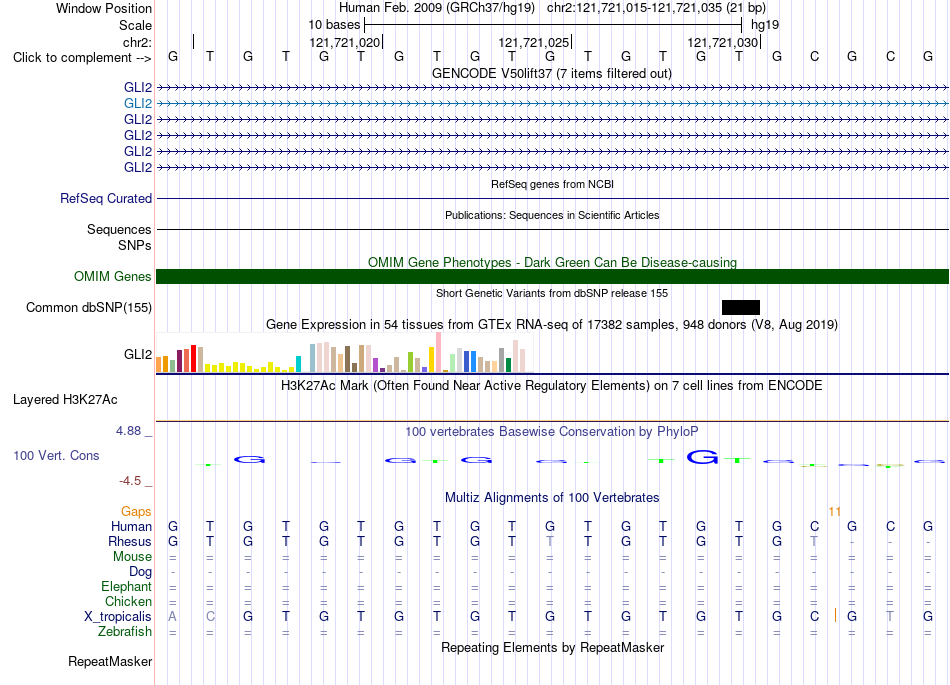The height and width of the screenshot is (685, 950).
Task: Open the 100 Vert. Cons track label
Action: 56,455
